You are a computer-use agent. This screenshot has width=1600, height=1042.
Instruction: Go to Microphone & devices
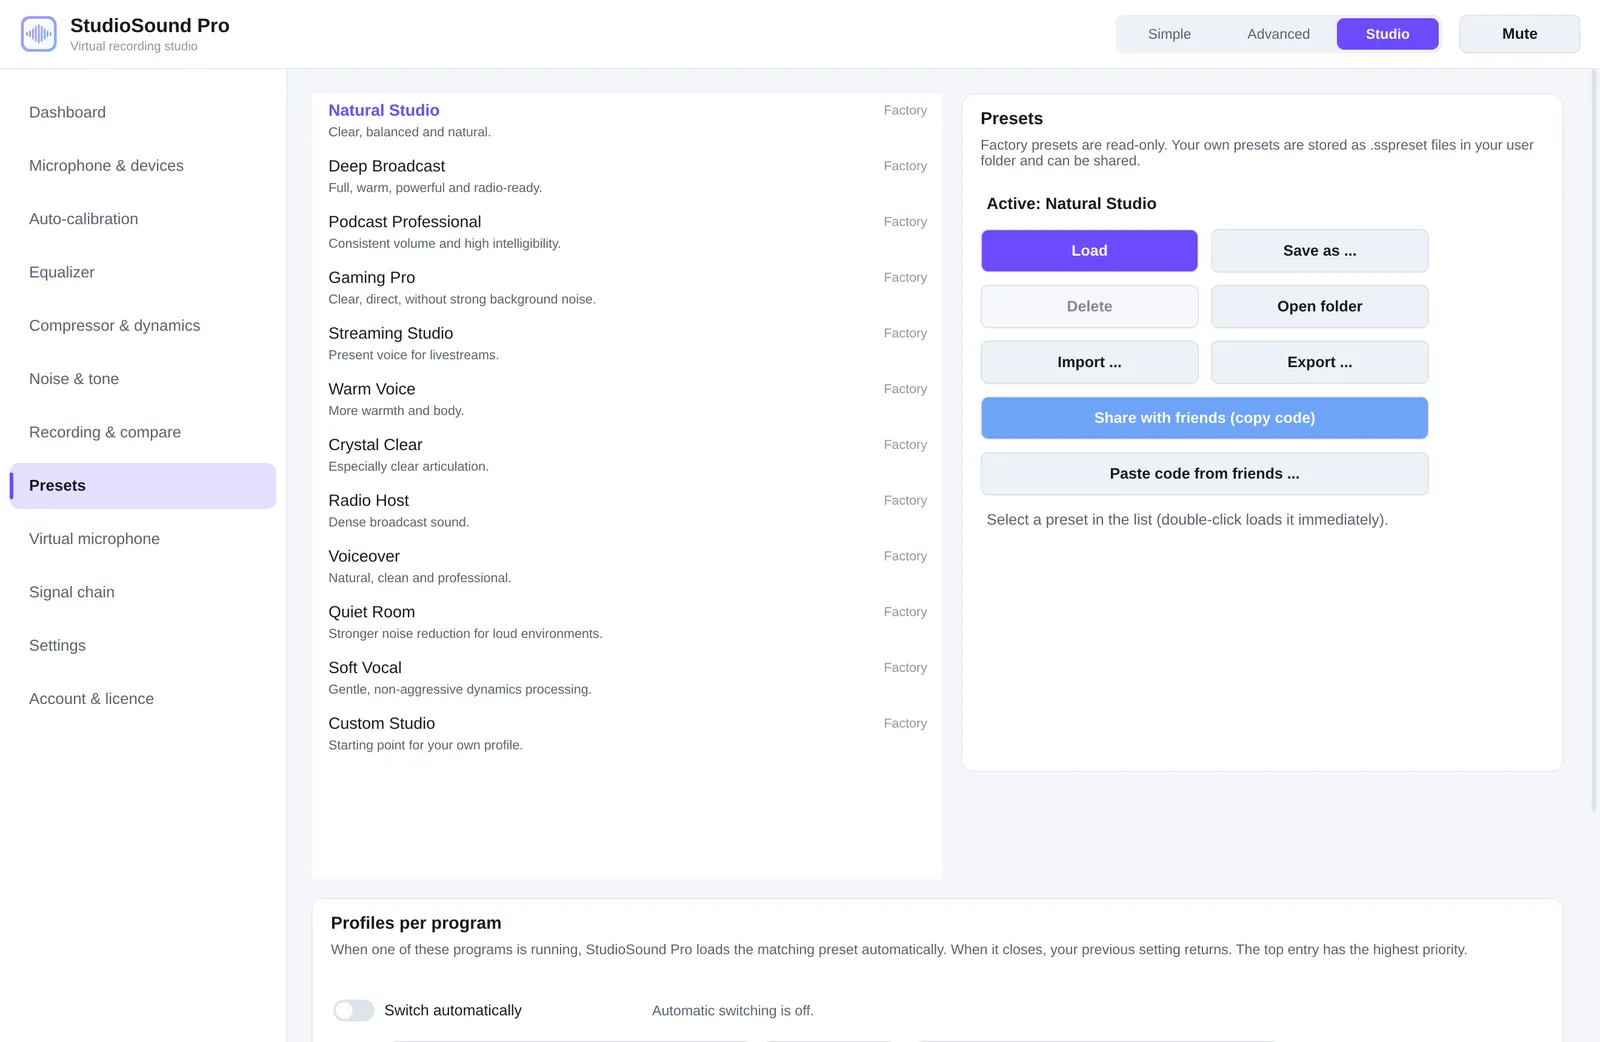[143, 166]
